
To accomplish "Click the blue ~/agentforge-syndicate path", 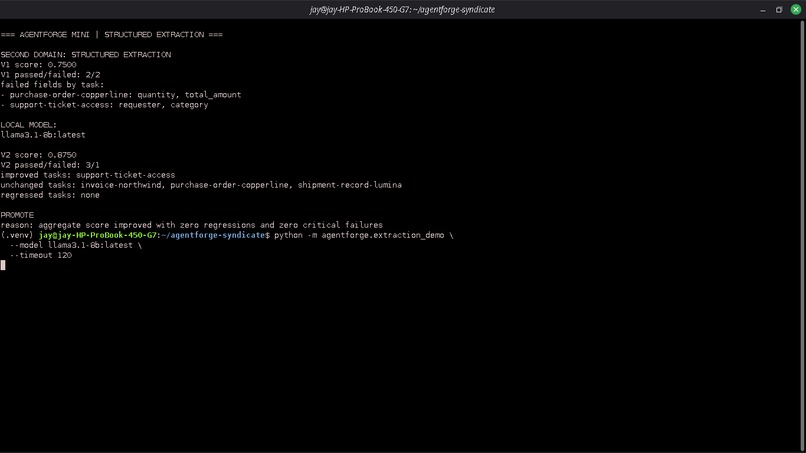I will [x=213, y=235].
